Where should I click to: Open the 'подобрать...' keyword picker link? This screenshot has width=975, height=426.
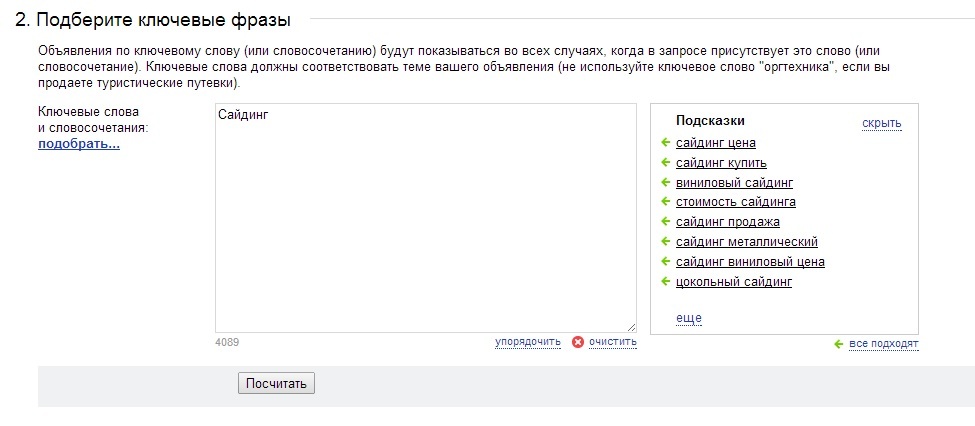pos(79,144)
